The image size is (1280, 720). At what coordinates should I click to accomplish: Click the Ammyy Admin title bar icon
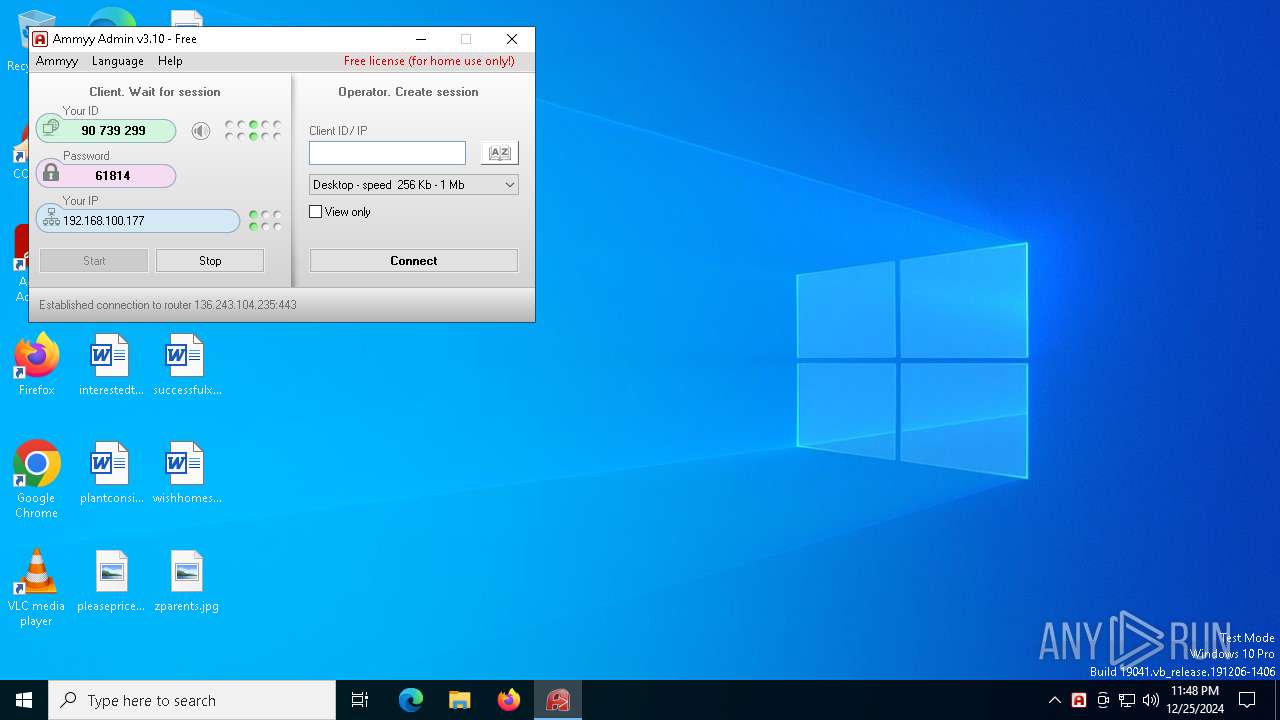[x=40, y=39]
